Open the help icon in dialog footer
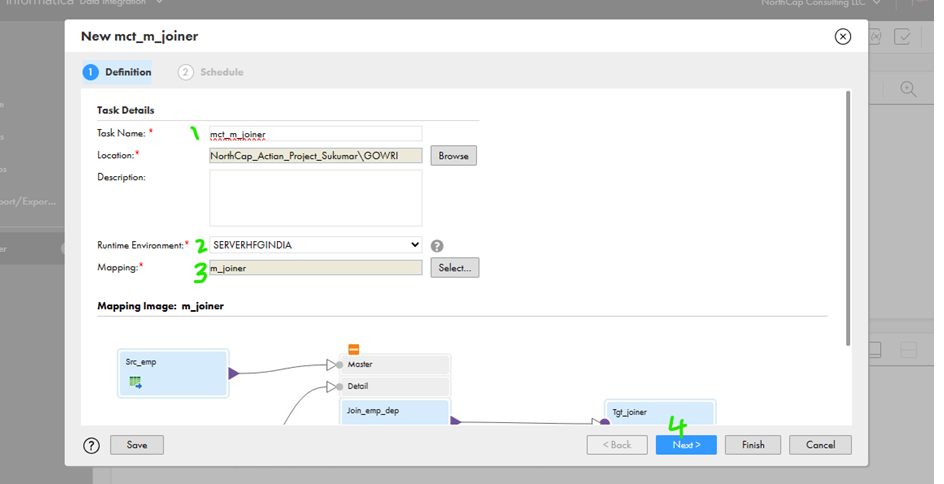The width and height of the screenshot is (944, 484). pos(92,445)
